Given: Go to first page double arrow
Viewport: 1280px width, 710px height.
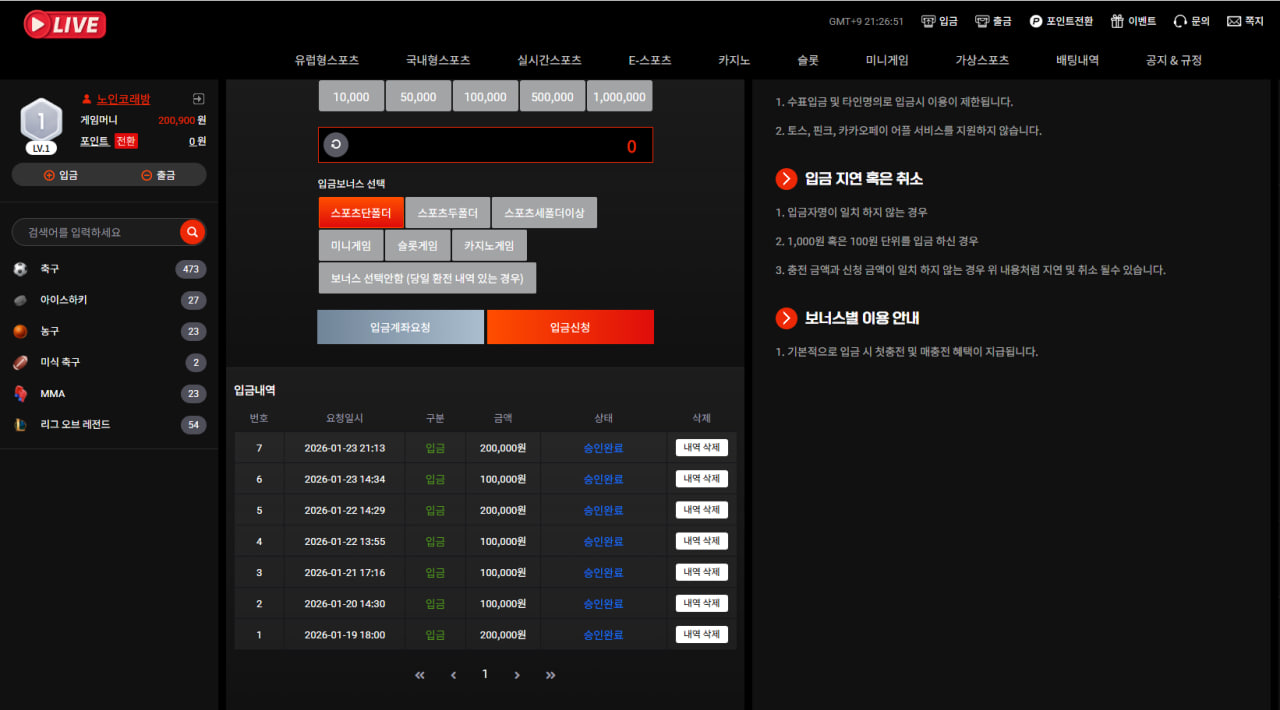Looking at the screenshot, I should [x=420, y=675].
